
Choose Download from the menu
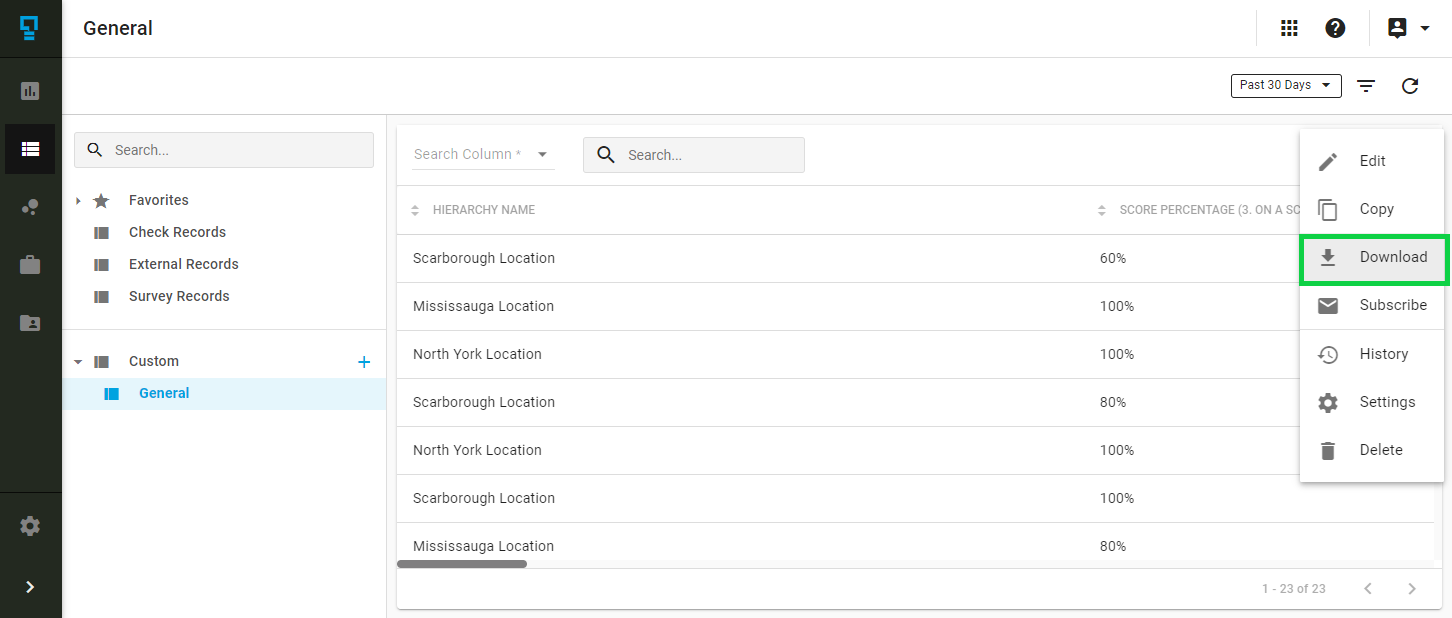coord(1372,257)
